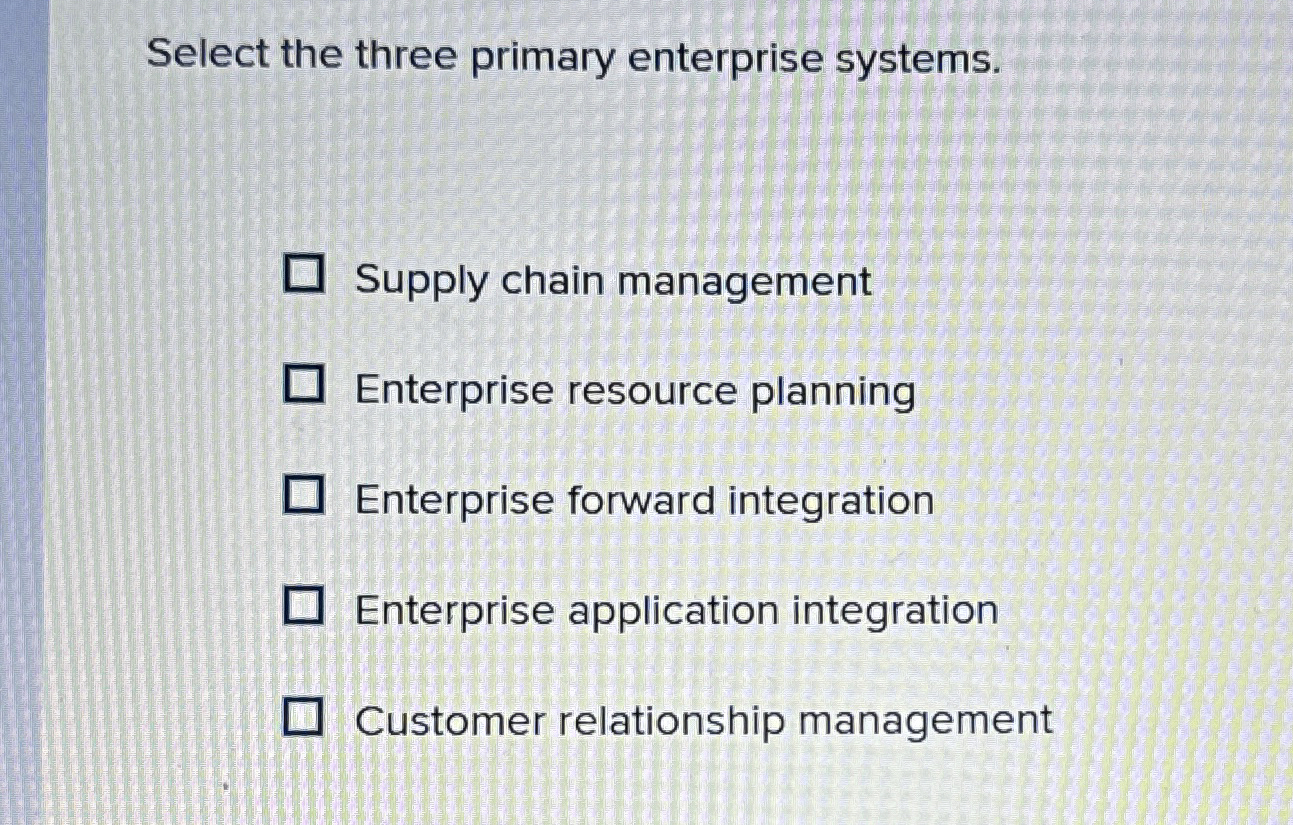Select the Supply chain management option label

coord(614,281)
